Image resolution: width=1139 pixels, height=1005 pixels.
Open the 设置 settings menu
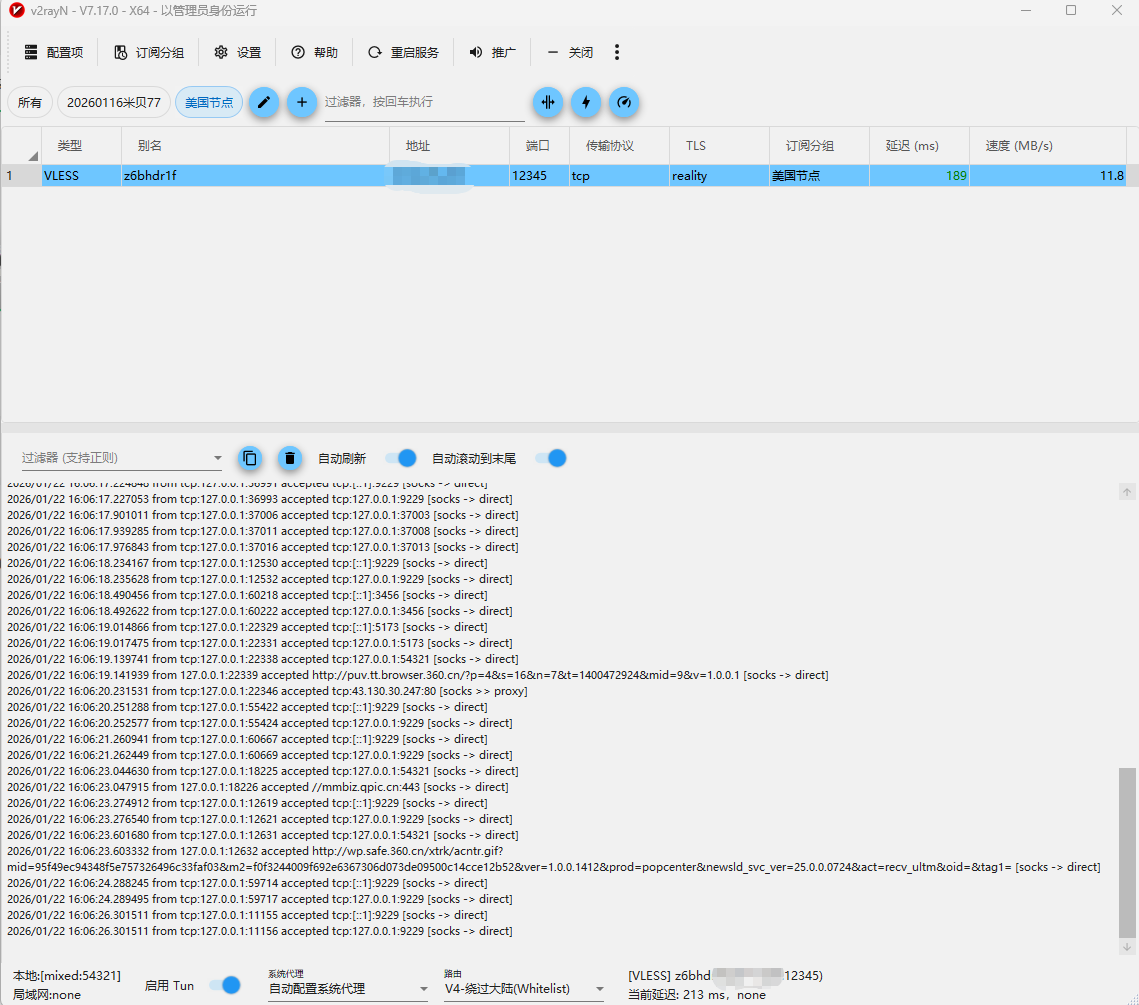(238, 52)
